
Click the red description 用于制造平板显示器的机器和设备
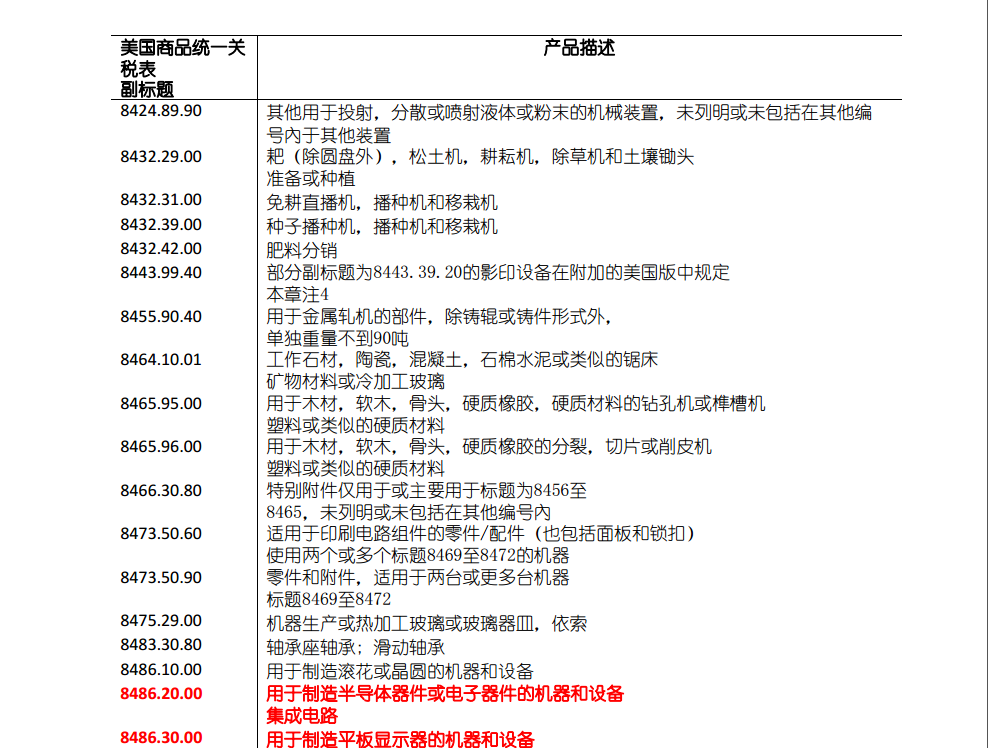pyautogui.click(x=400, y=739)
